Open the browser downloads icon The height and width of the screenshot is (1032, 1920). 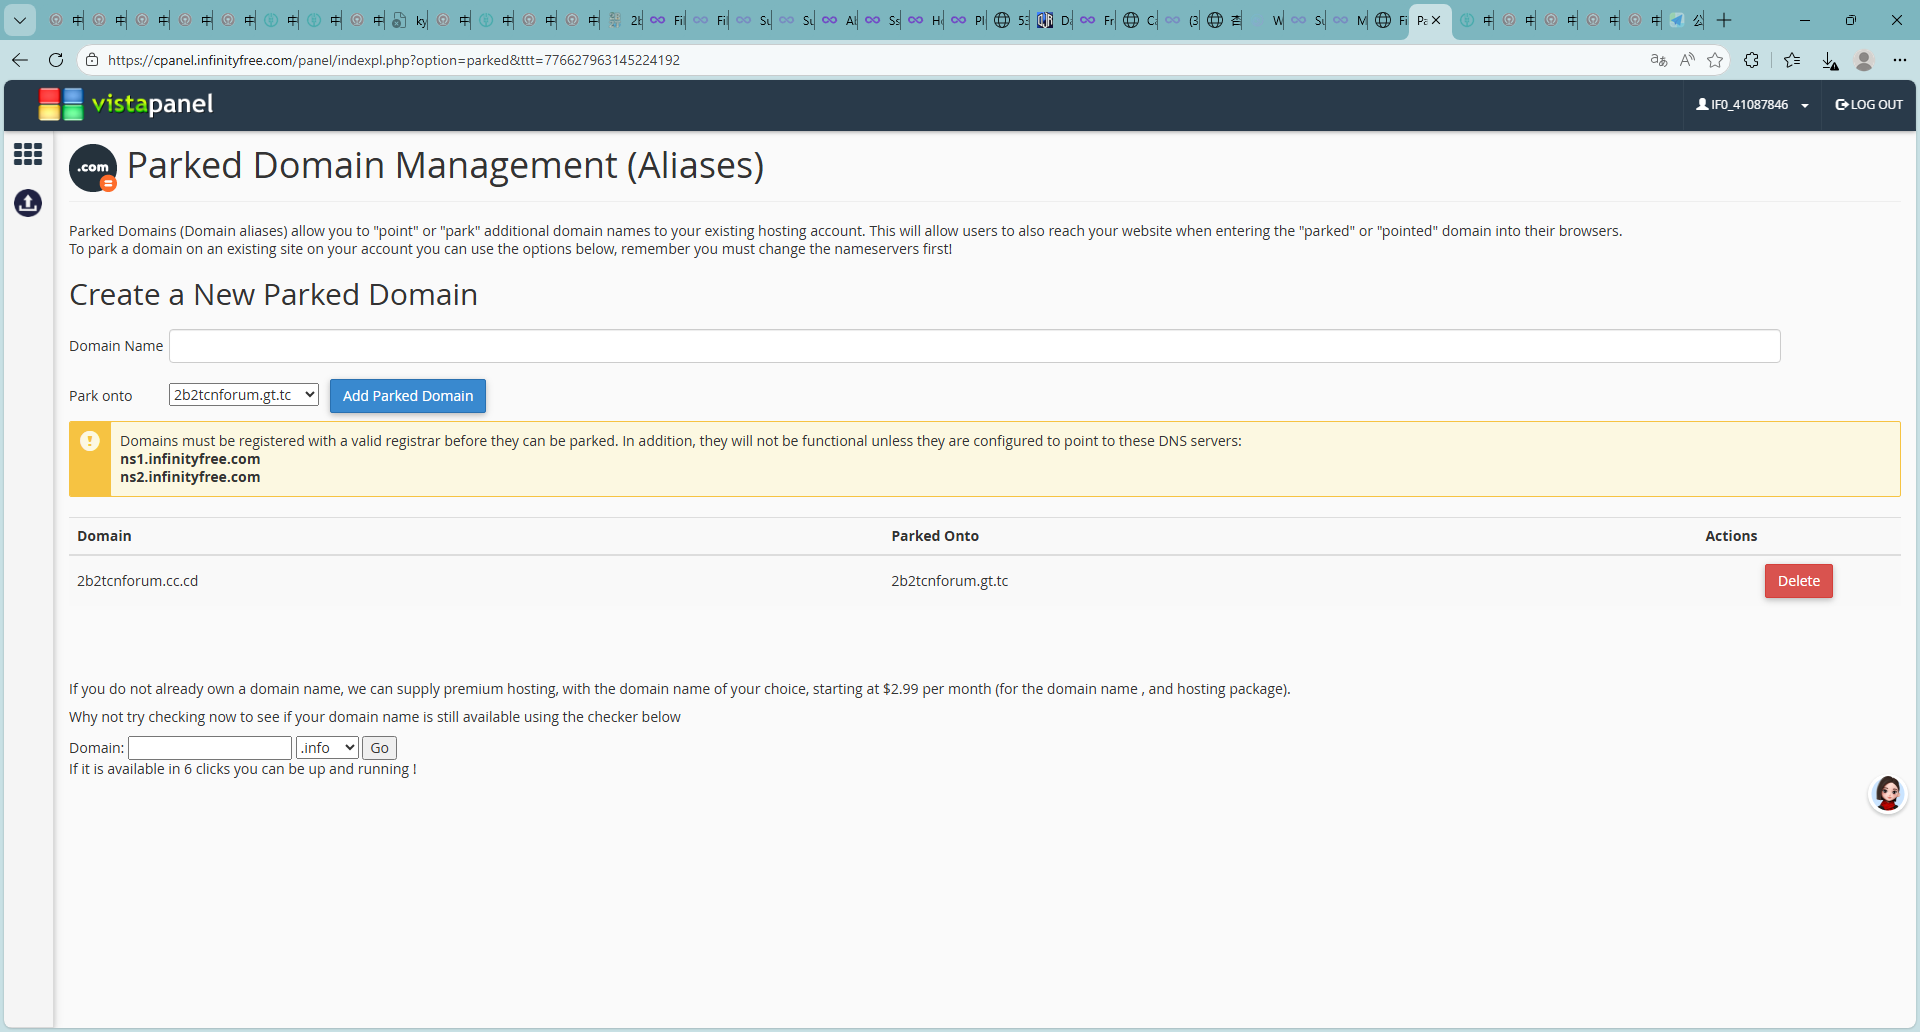(1829, 60)
